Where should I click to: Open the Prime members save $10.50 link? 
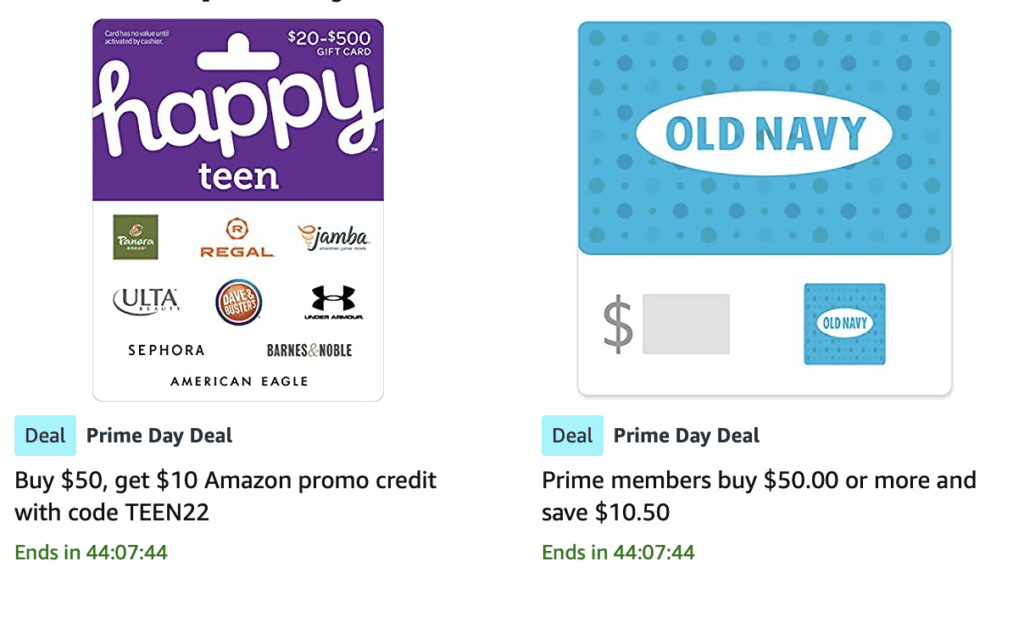(x=758, y=496)
